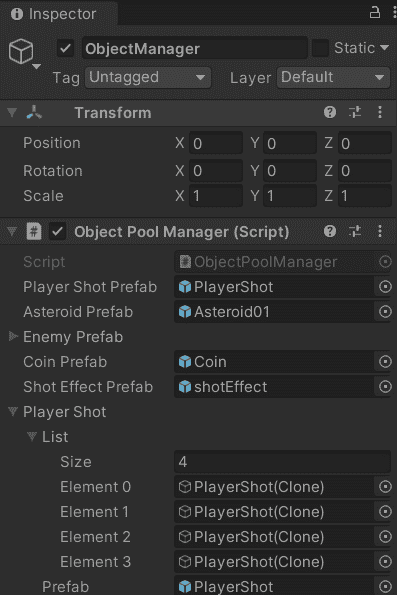Open the Tag Untagged dropdown
Viewport: 397px width, 595px height.
click(x=148, y=77)
